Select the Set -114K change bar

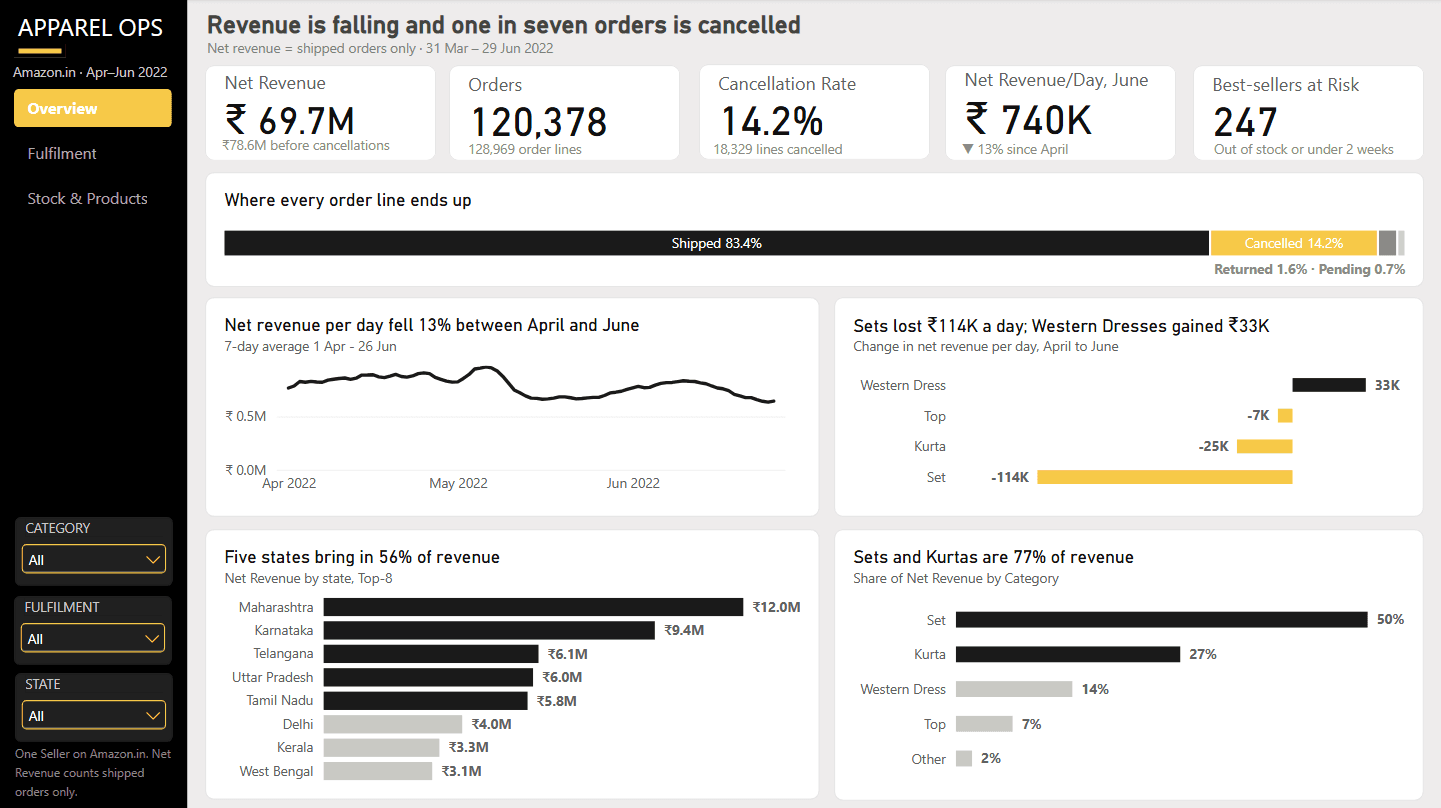[1165, 477]
